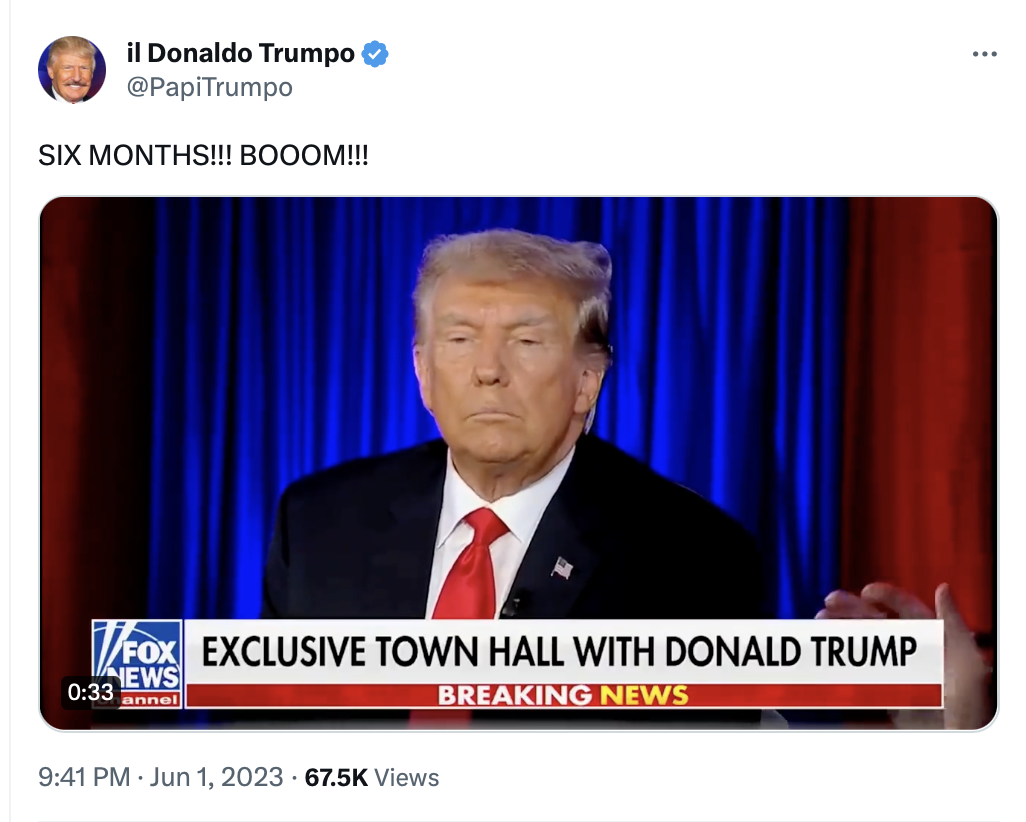Click the Fox News logo in video

[137, 663]
